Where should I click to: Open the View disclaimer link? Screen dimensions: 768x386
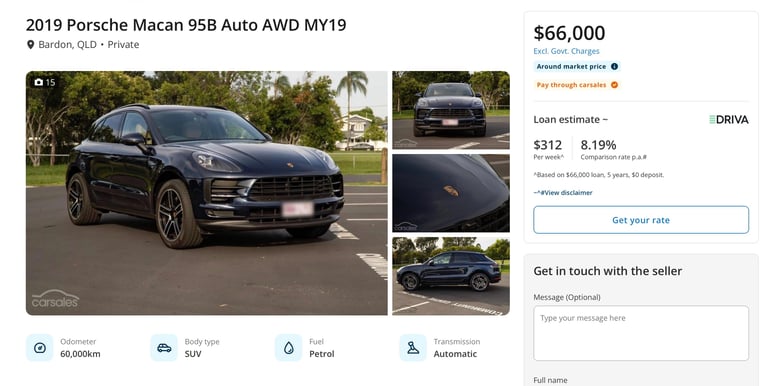(563, 193)
